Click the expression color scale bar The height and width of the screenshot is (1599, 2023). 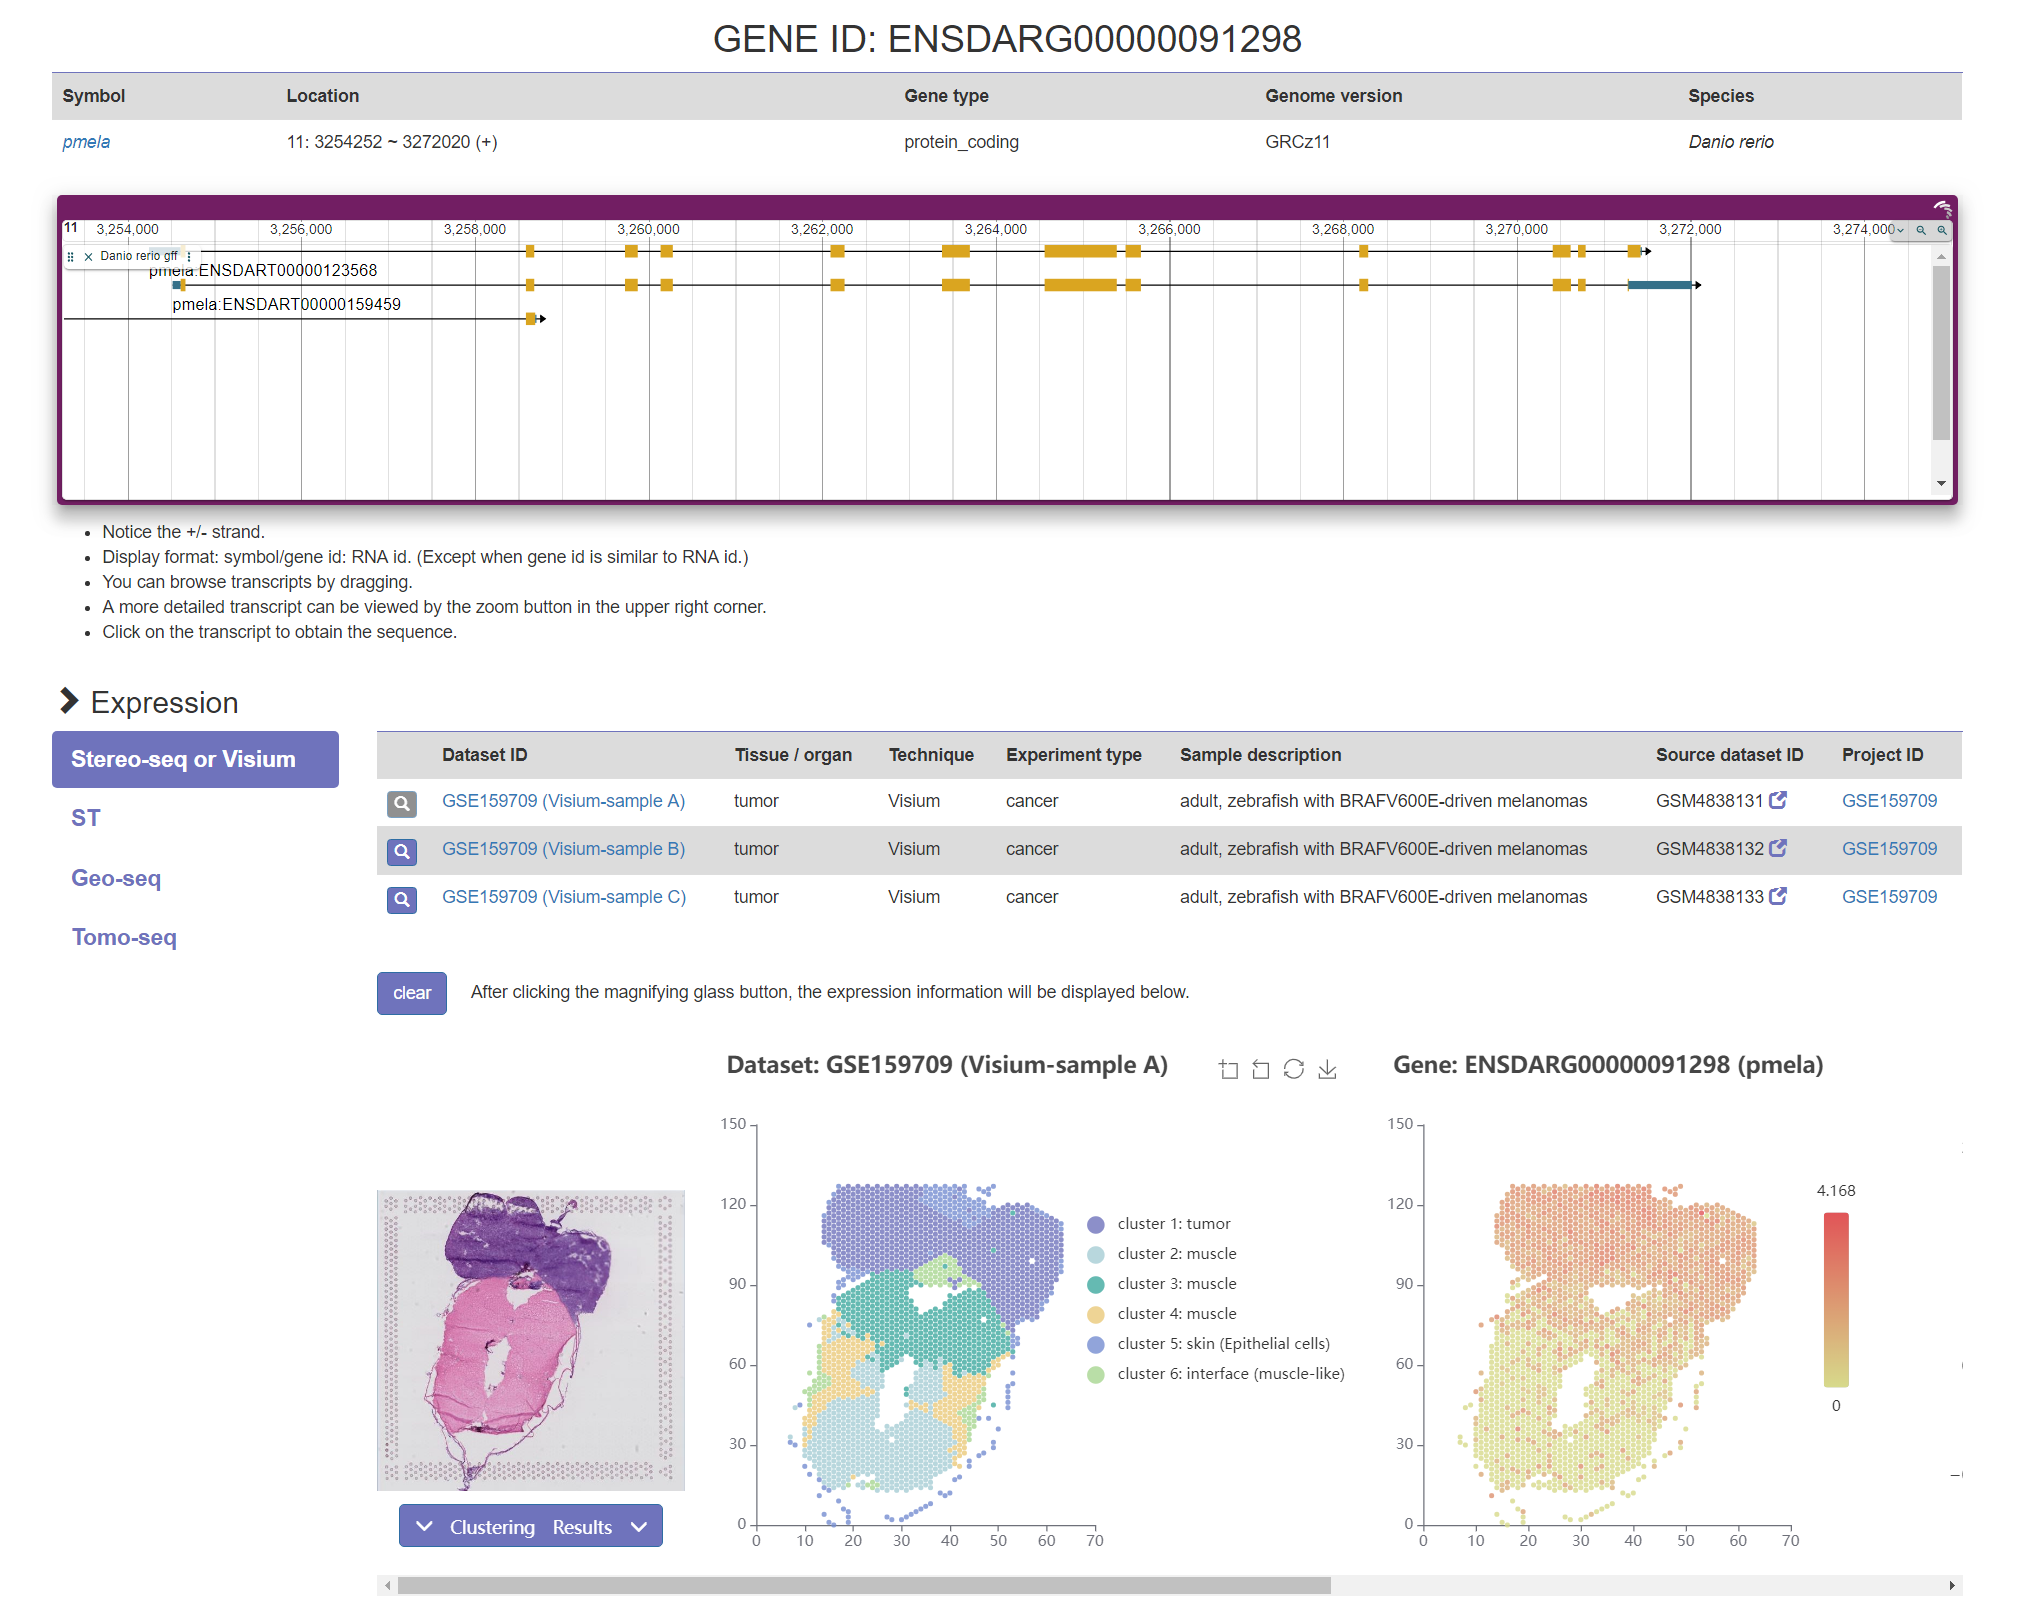(1835, 1299)
